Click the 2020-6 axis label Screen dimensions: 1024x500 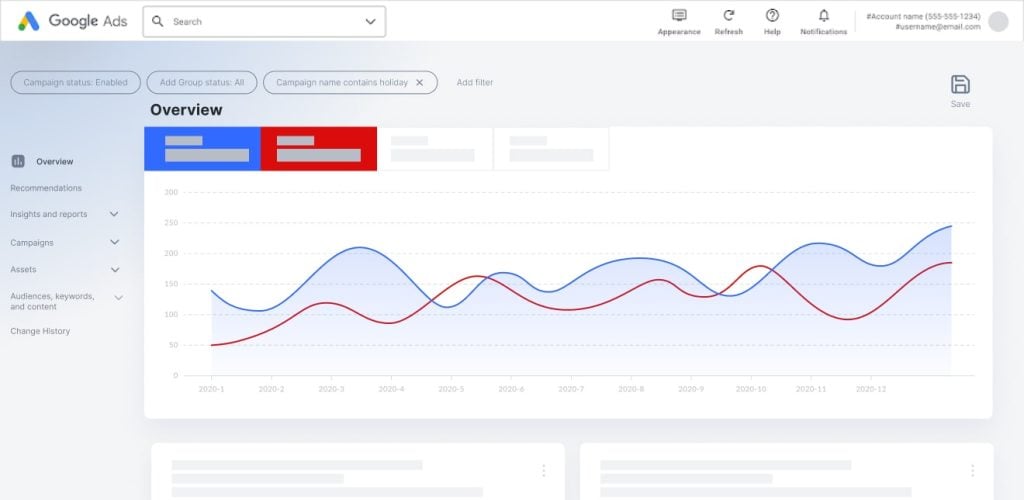coord(511,389)
